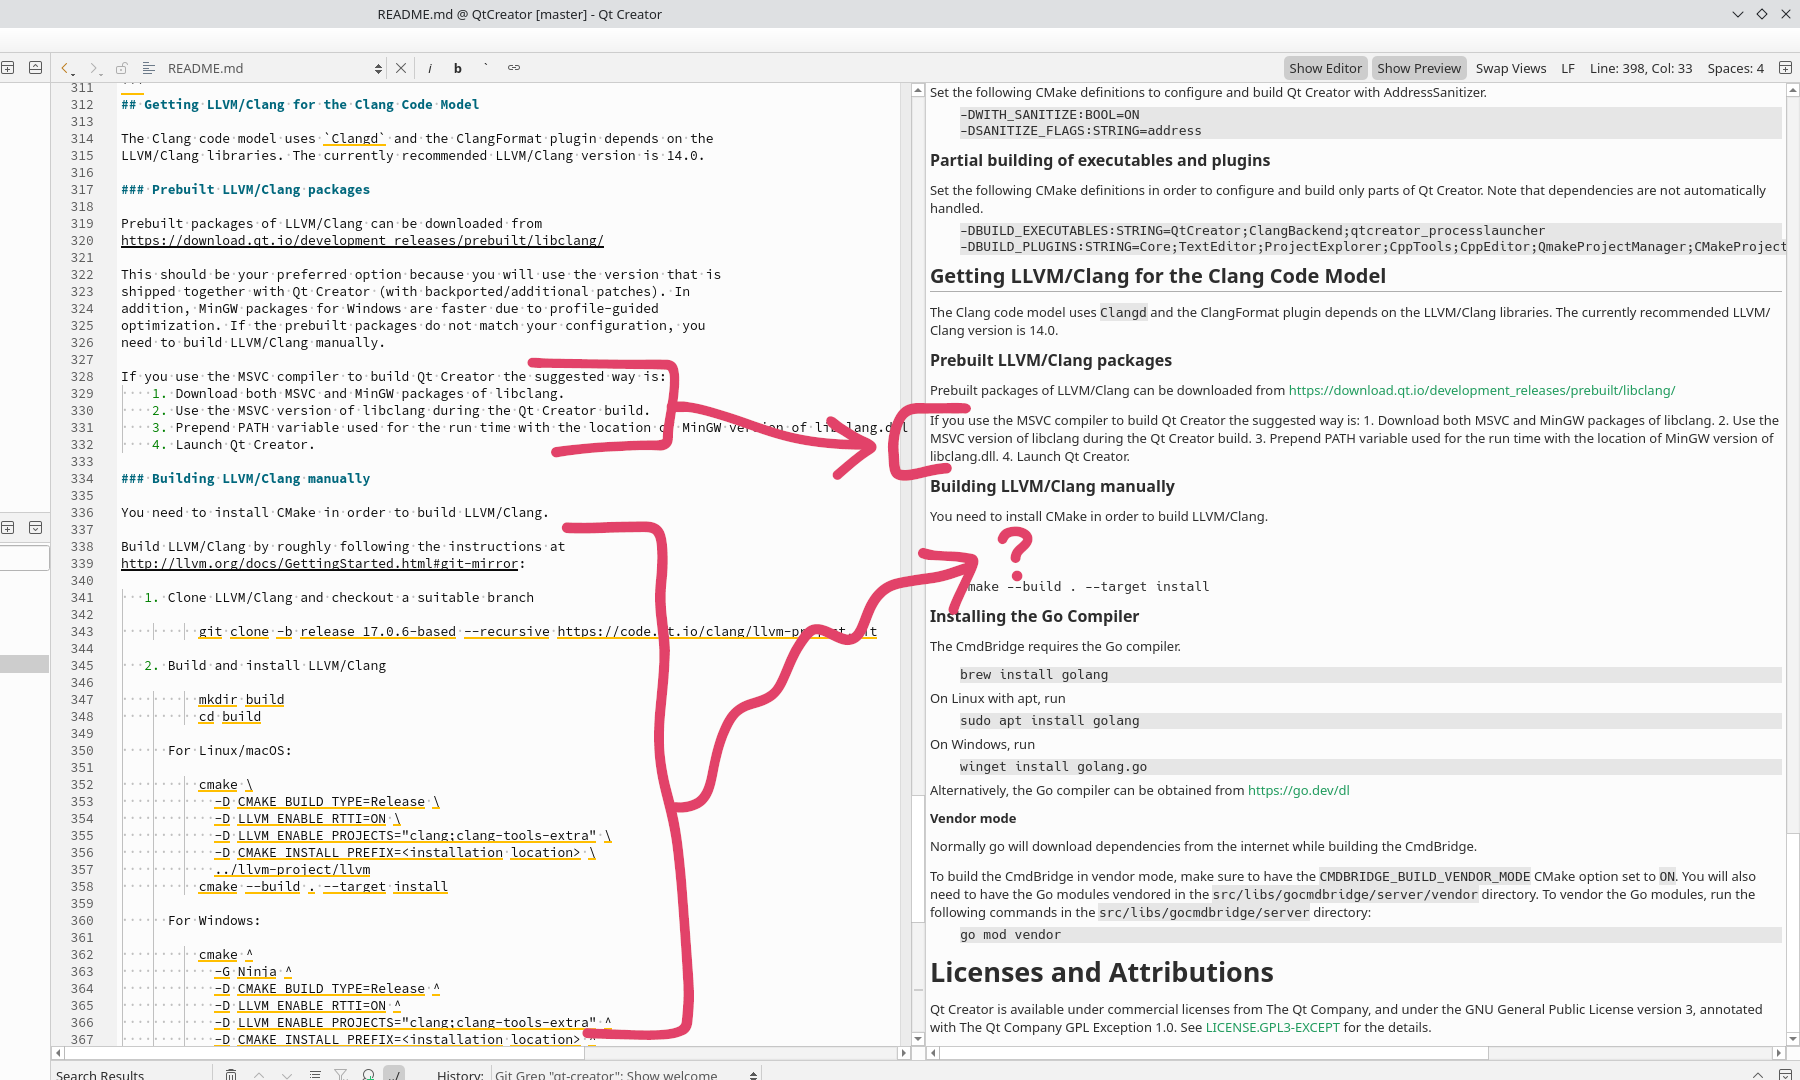
Task: Open the go.dev/dl link in preview
Action: click(1298, 790)
